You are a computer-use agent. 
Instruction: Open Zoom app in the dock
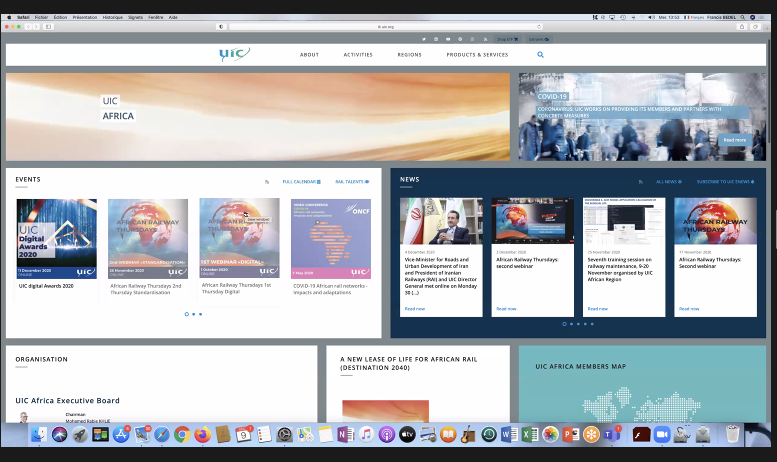pyautogui.click(x=661, y=435)
